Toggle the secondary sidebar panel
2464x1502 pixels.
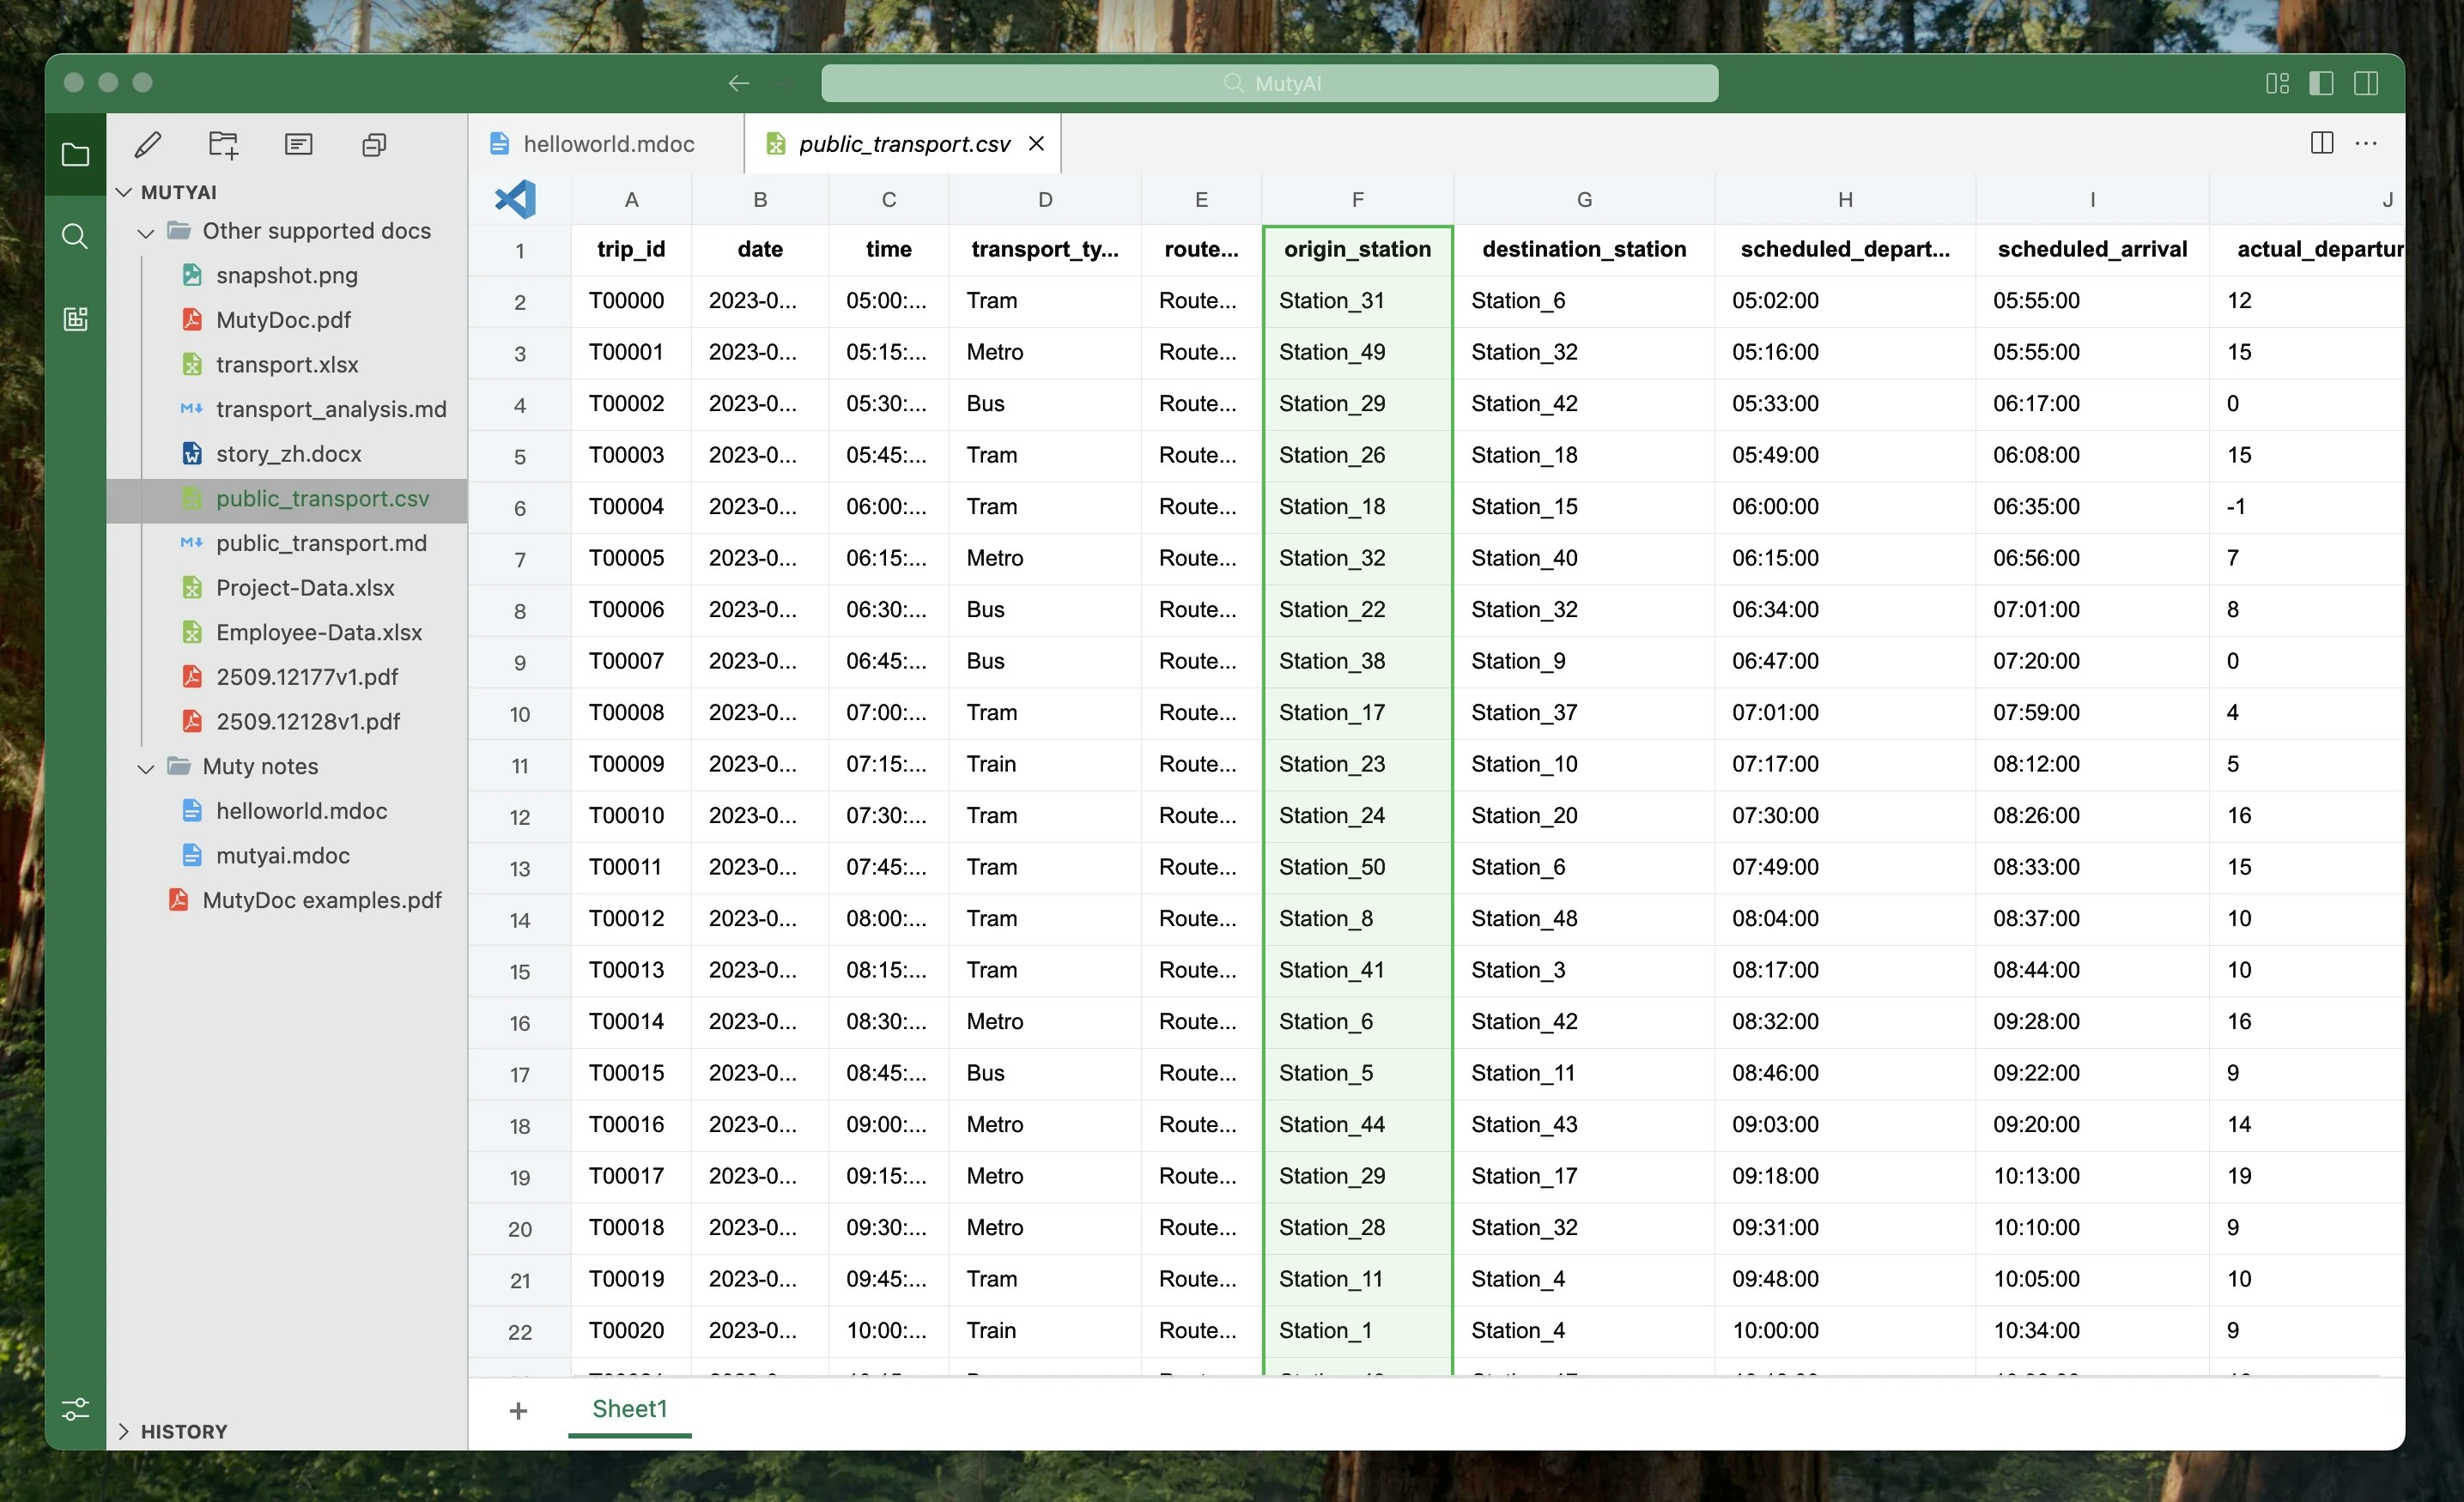(2366, 83)
